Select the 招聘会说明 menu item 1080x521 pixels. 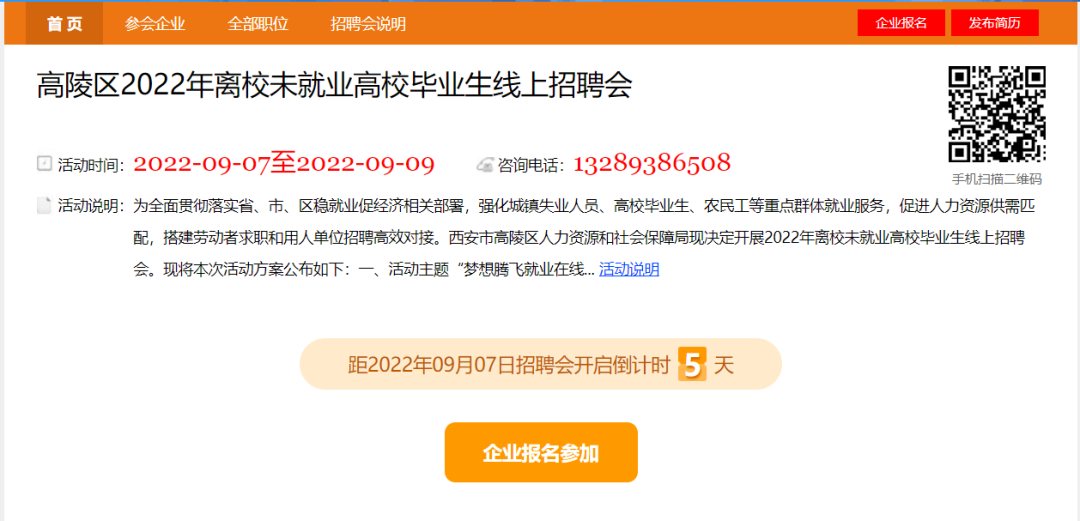(368, 23)
